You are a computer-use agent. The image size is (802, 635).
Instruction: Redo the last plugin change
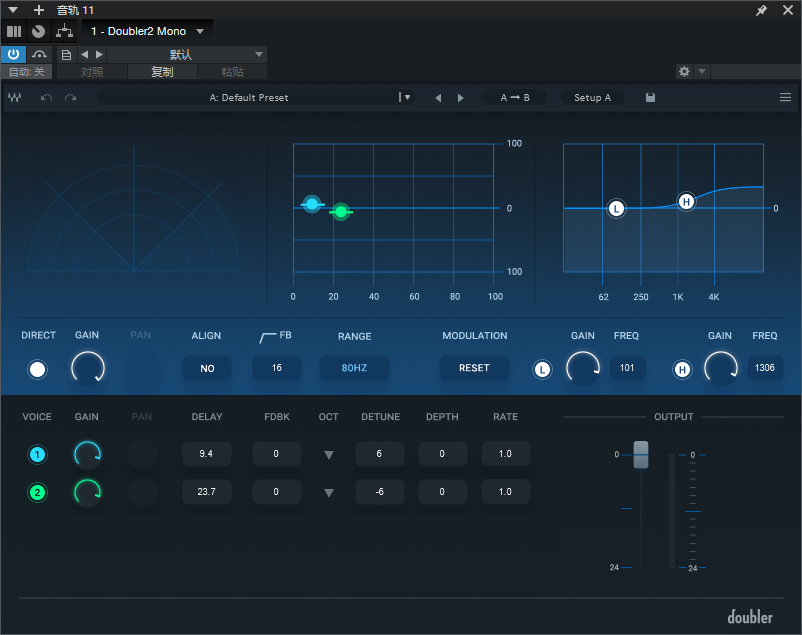(71, 97)
